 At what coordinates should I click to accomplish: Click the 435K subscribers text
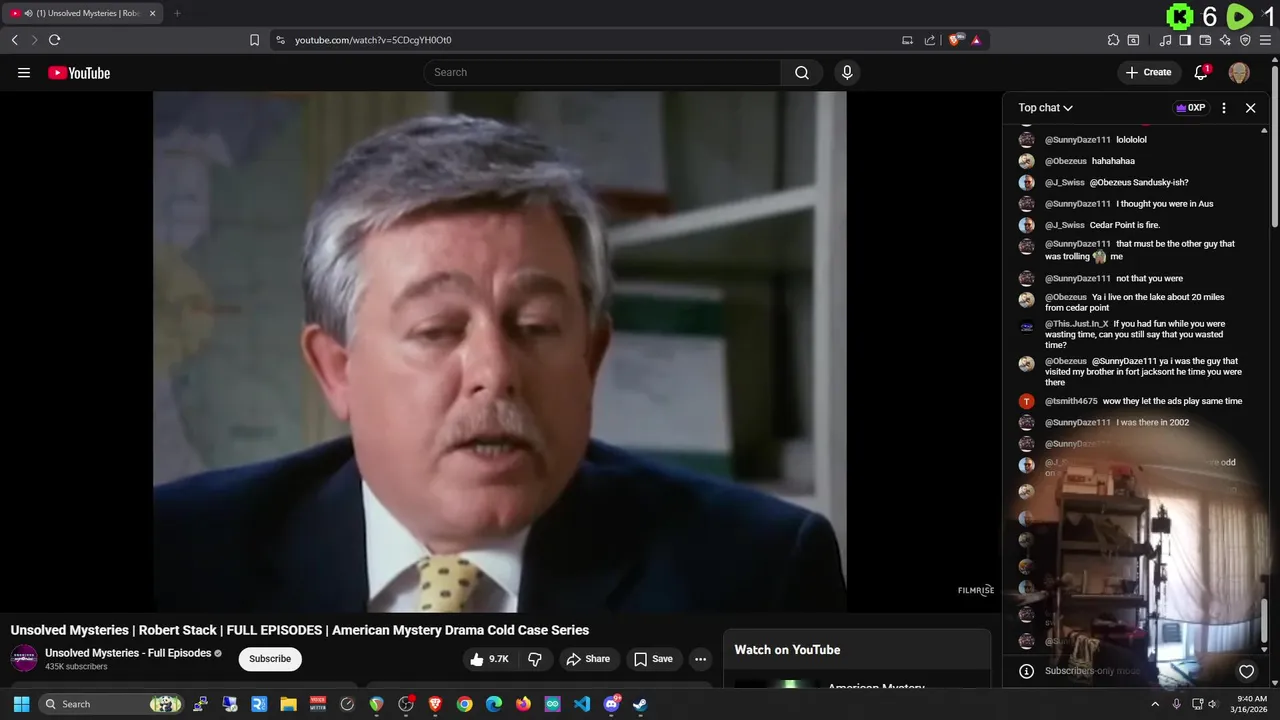pos(76,667)
